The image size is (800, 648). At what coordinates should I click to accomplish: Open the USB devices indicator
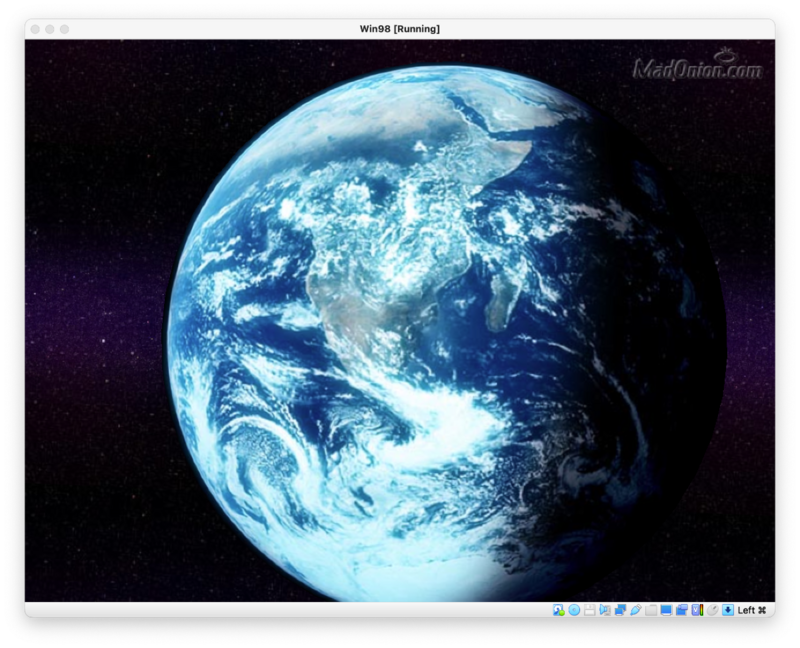(x=636, y=610)
